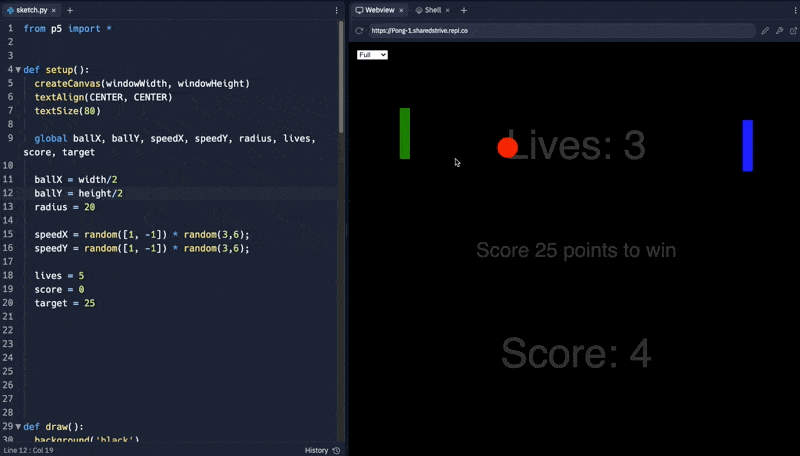Add a new editor tab next to sketch.py
The height and width of the screenshot is (456, 800).
tap(70, 10)
